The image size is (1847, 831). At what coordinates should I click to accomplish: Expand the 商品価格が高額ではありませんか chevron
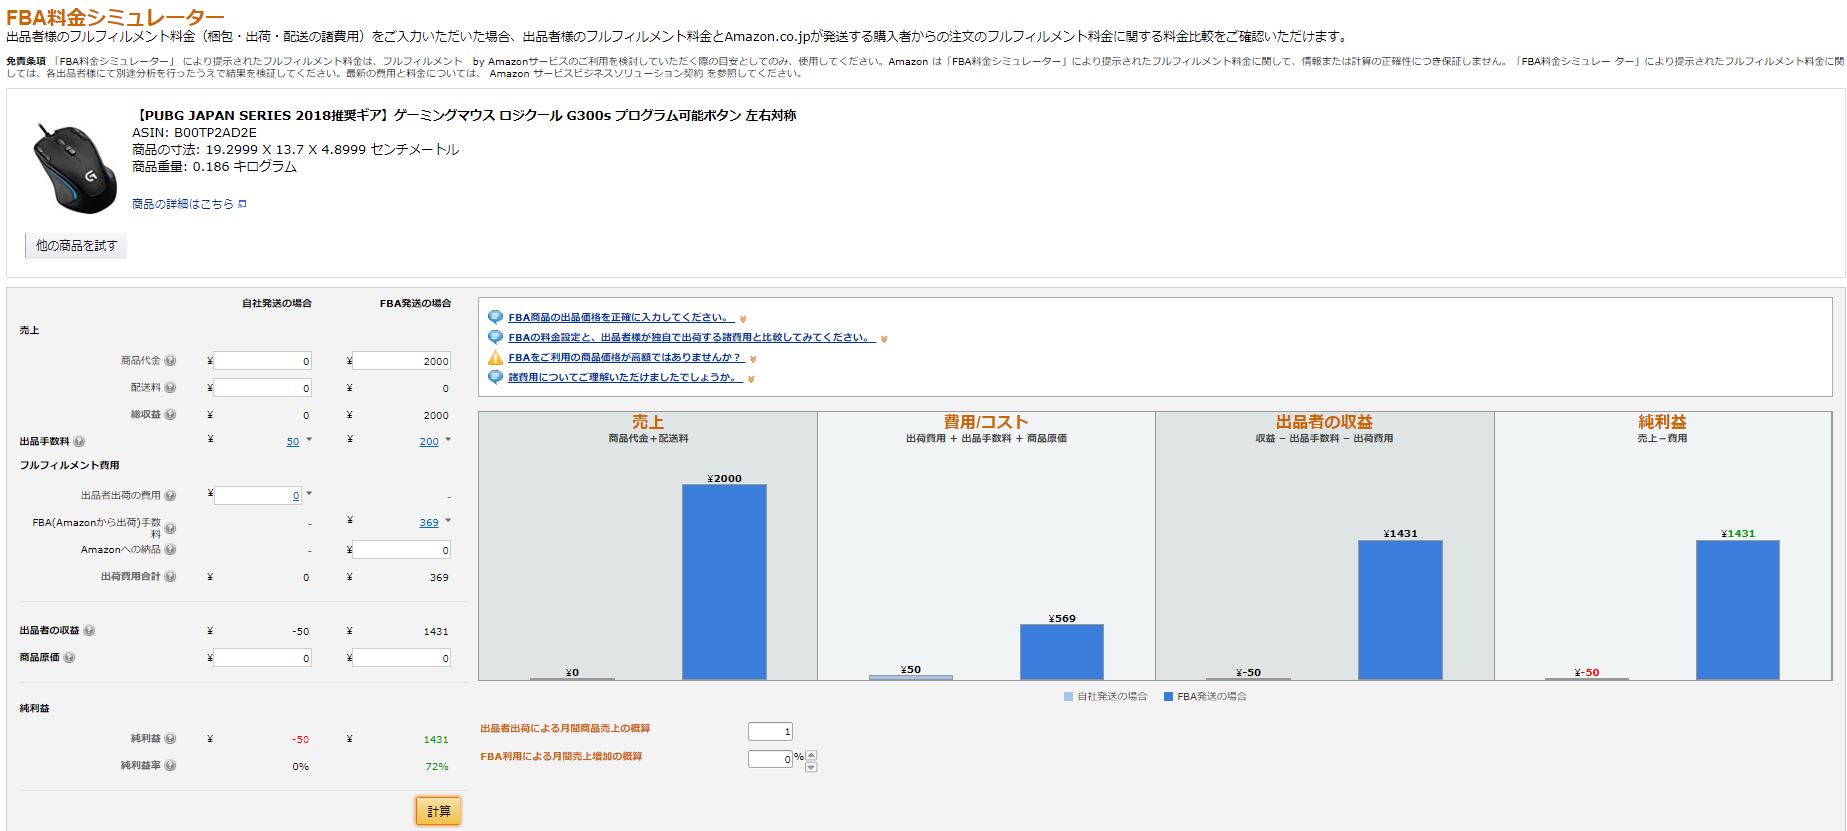[x=753, y=359]
